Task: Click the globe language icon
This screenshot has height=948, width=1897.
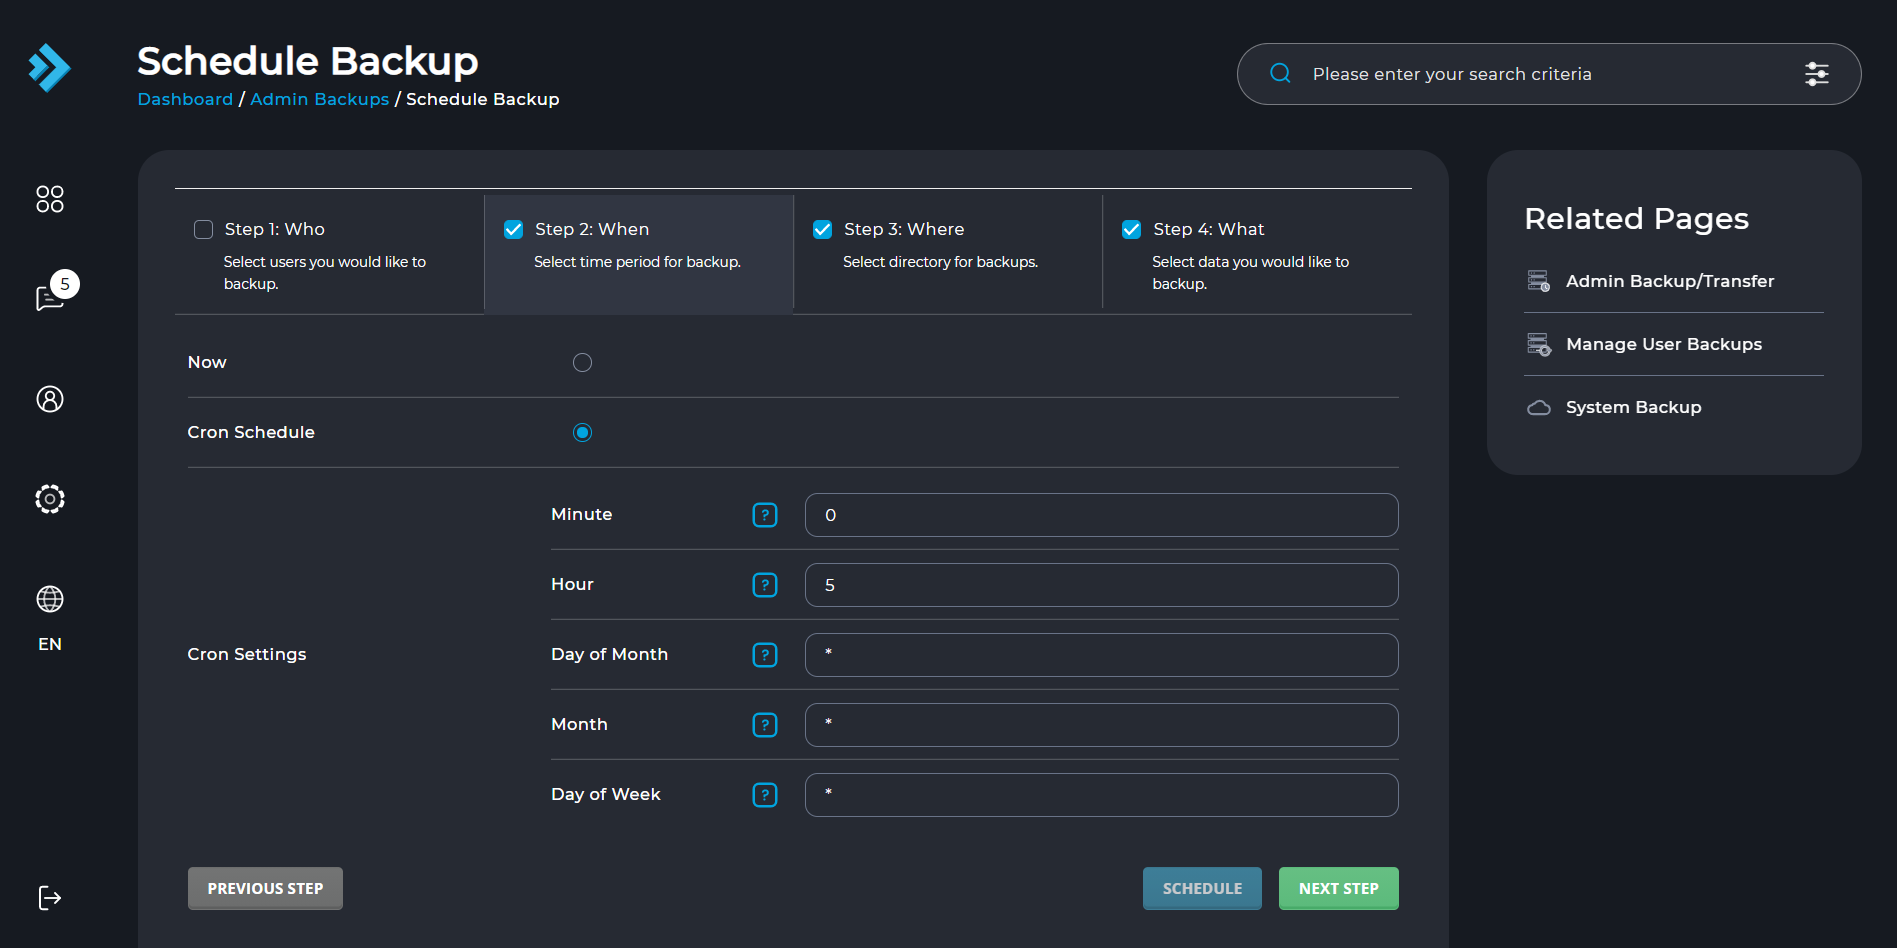Action: [x=50, y=599]
